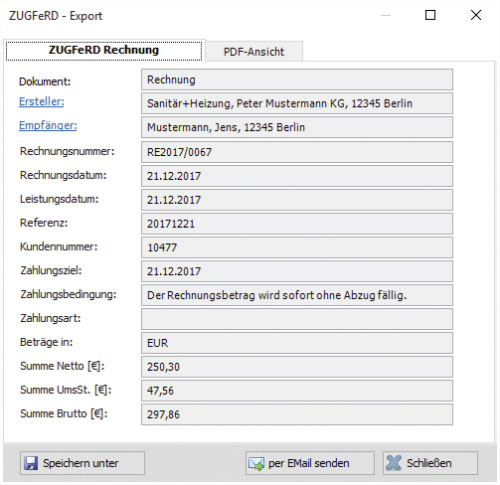Viewport: 500px width, 485px height.
Task: Switch to the PDF-Ansicht tab
Action: point(254,52)
